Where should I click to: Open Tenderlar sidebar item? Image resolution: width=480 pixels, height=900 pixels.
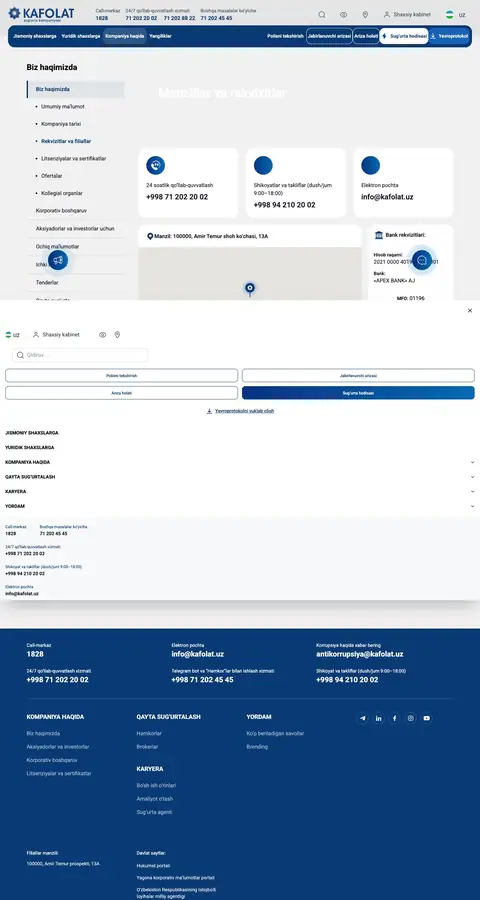47,282
